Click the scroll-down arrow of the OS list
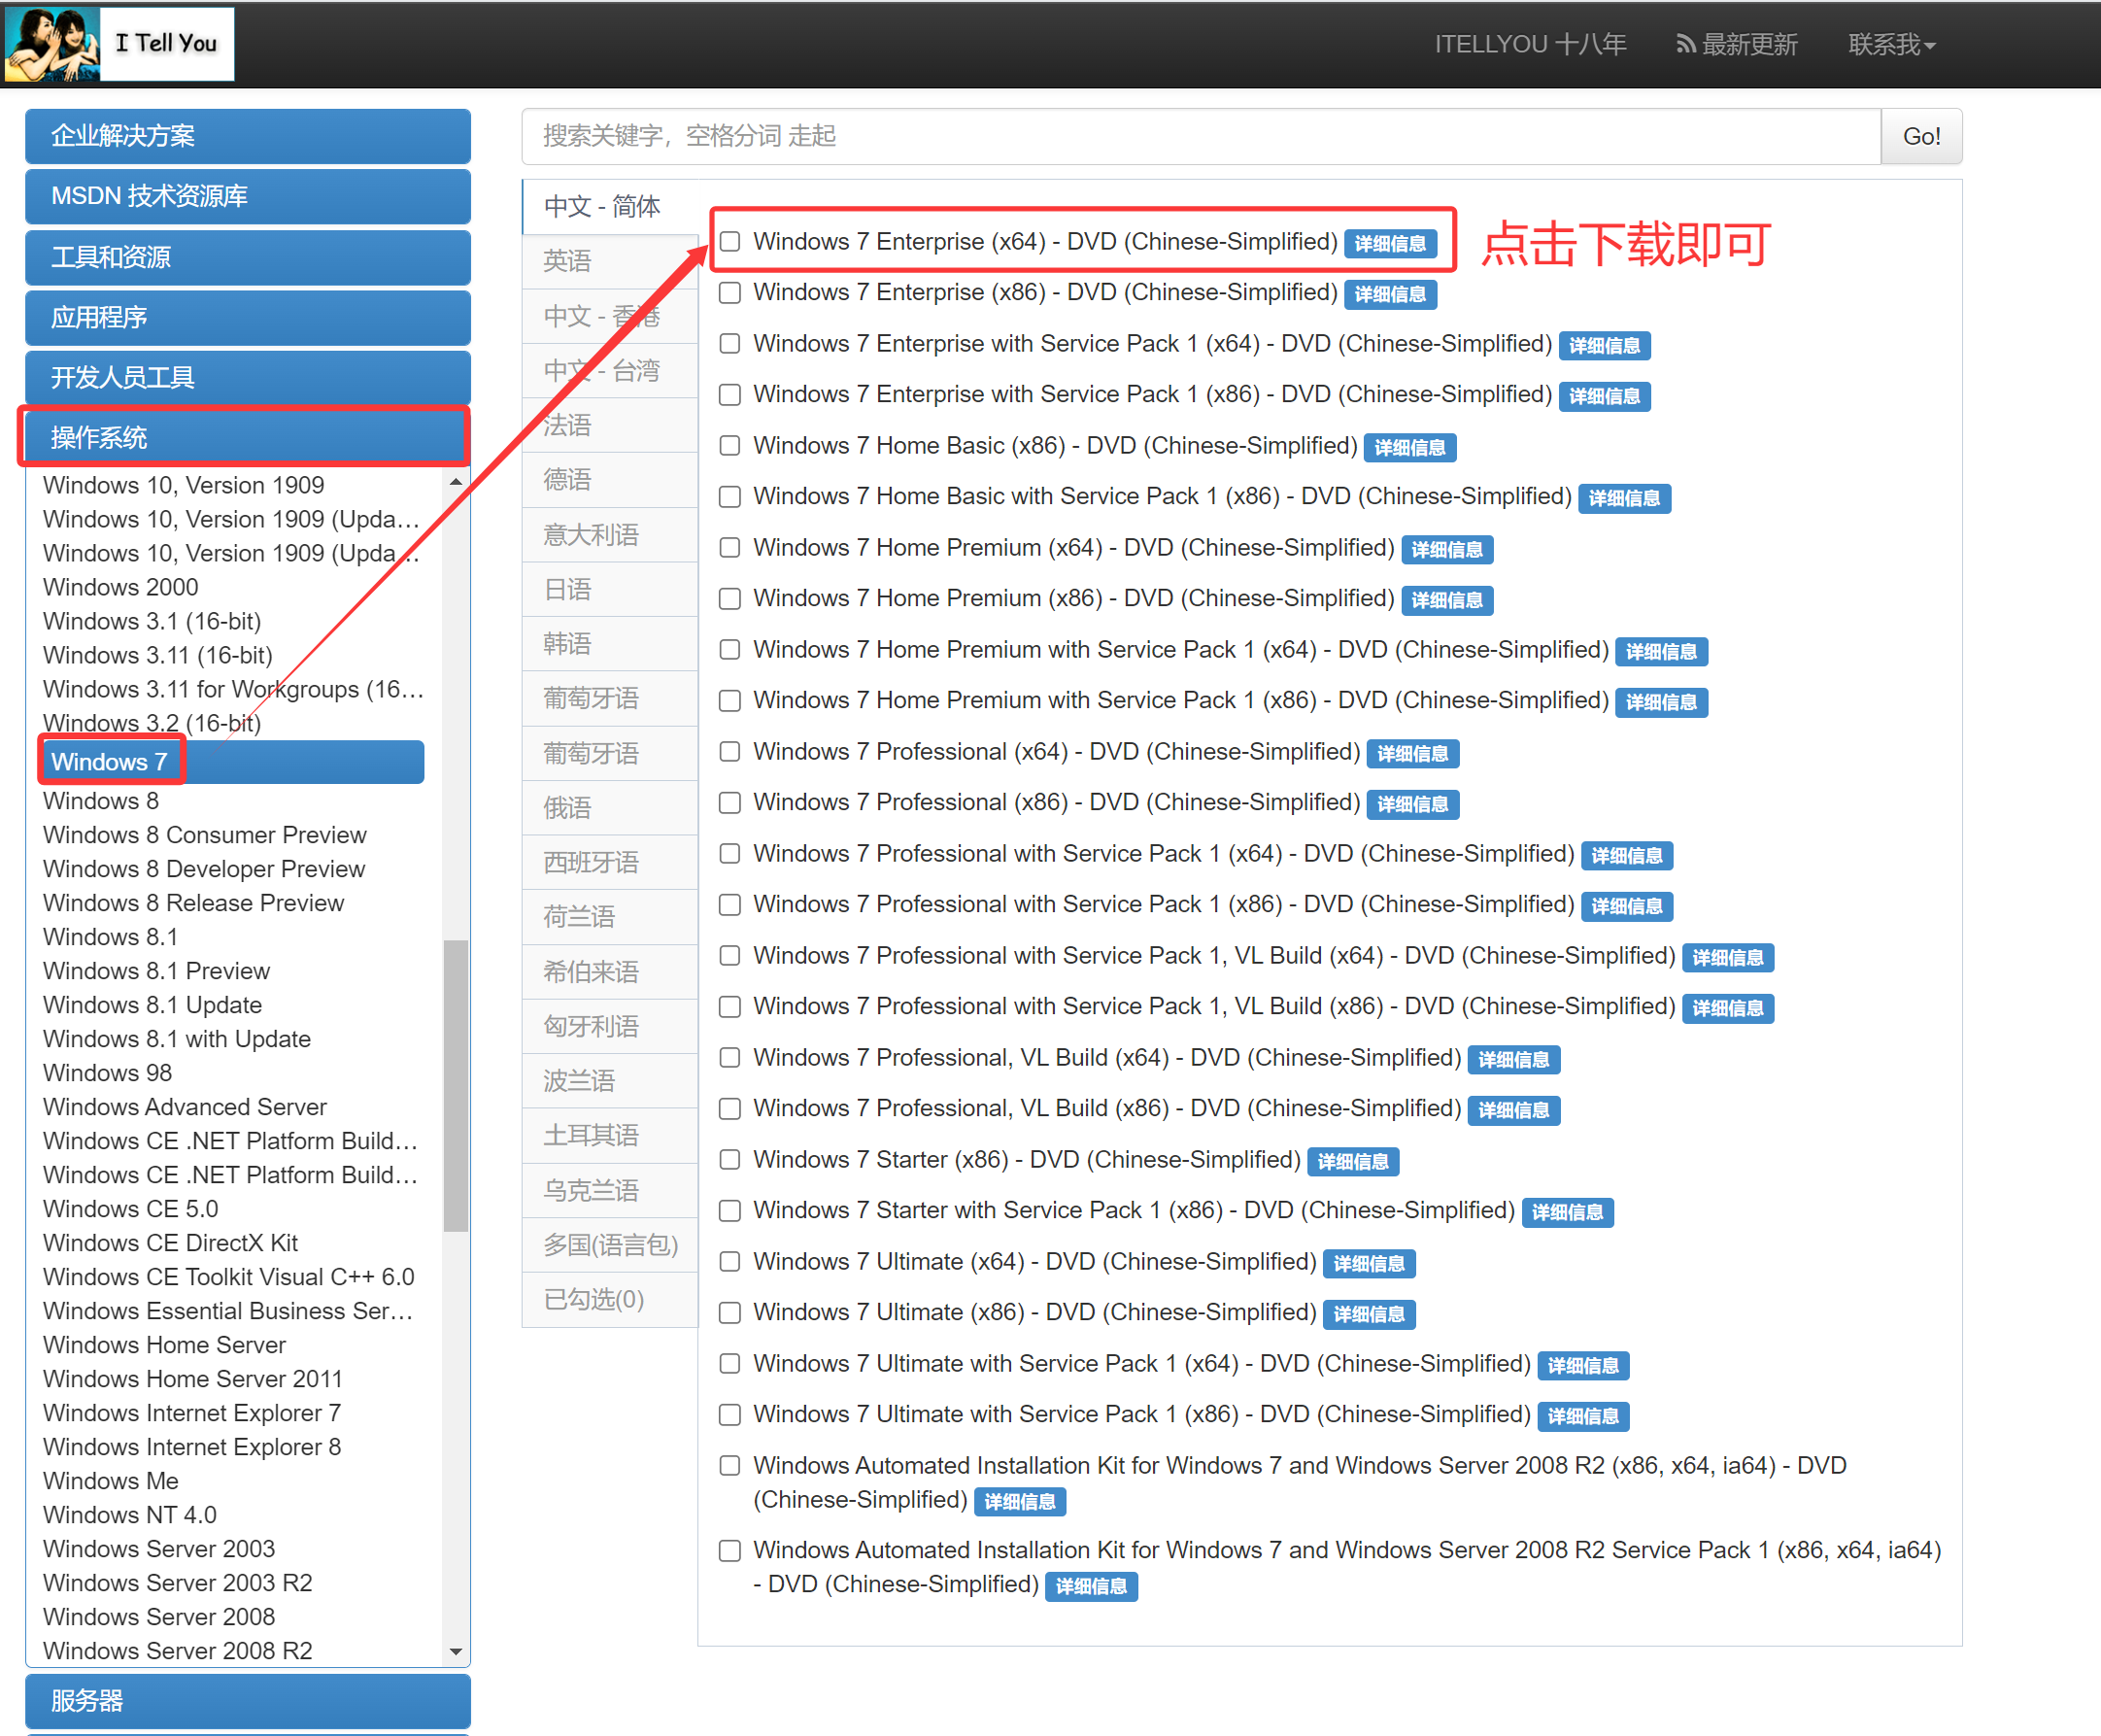 click(456, 1651)
